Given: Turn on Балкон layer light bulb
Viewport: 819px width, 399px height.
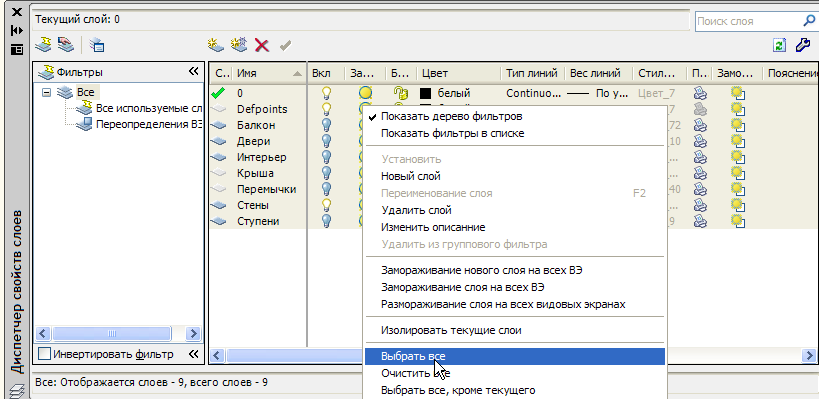Looking at the screenshot, I should (326, 125).
